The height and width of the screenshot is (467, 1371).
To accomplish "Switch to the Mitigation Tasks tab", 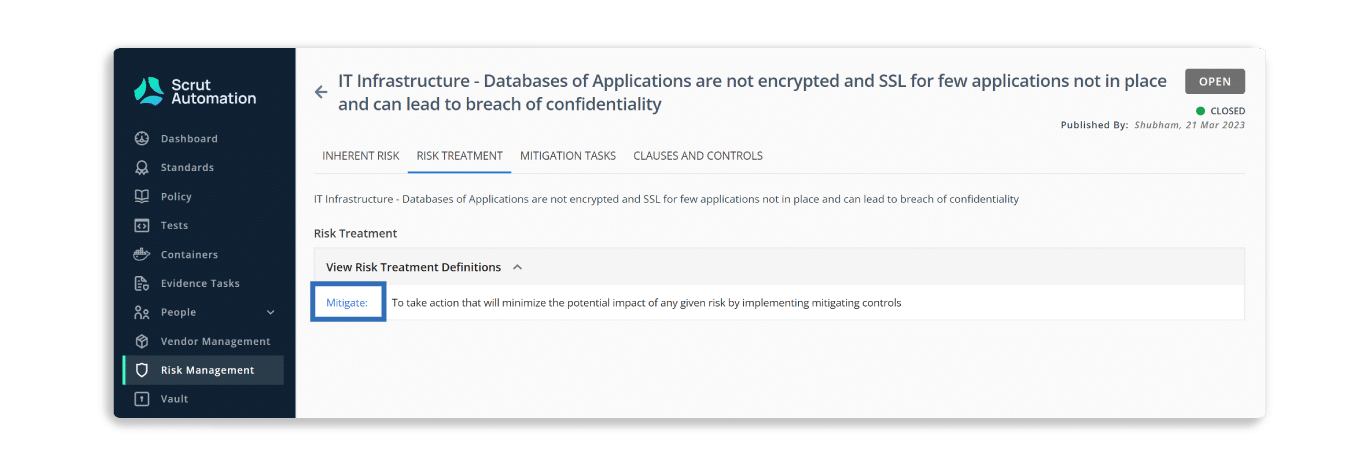I will click(x=568, y=156).
